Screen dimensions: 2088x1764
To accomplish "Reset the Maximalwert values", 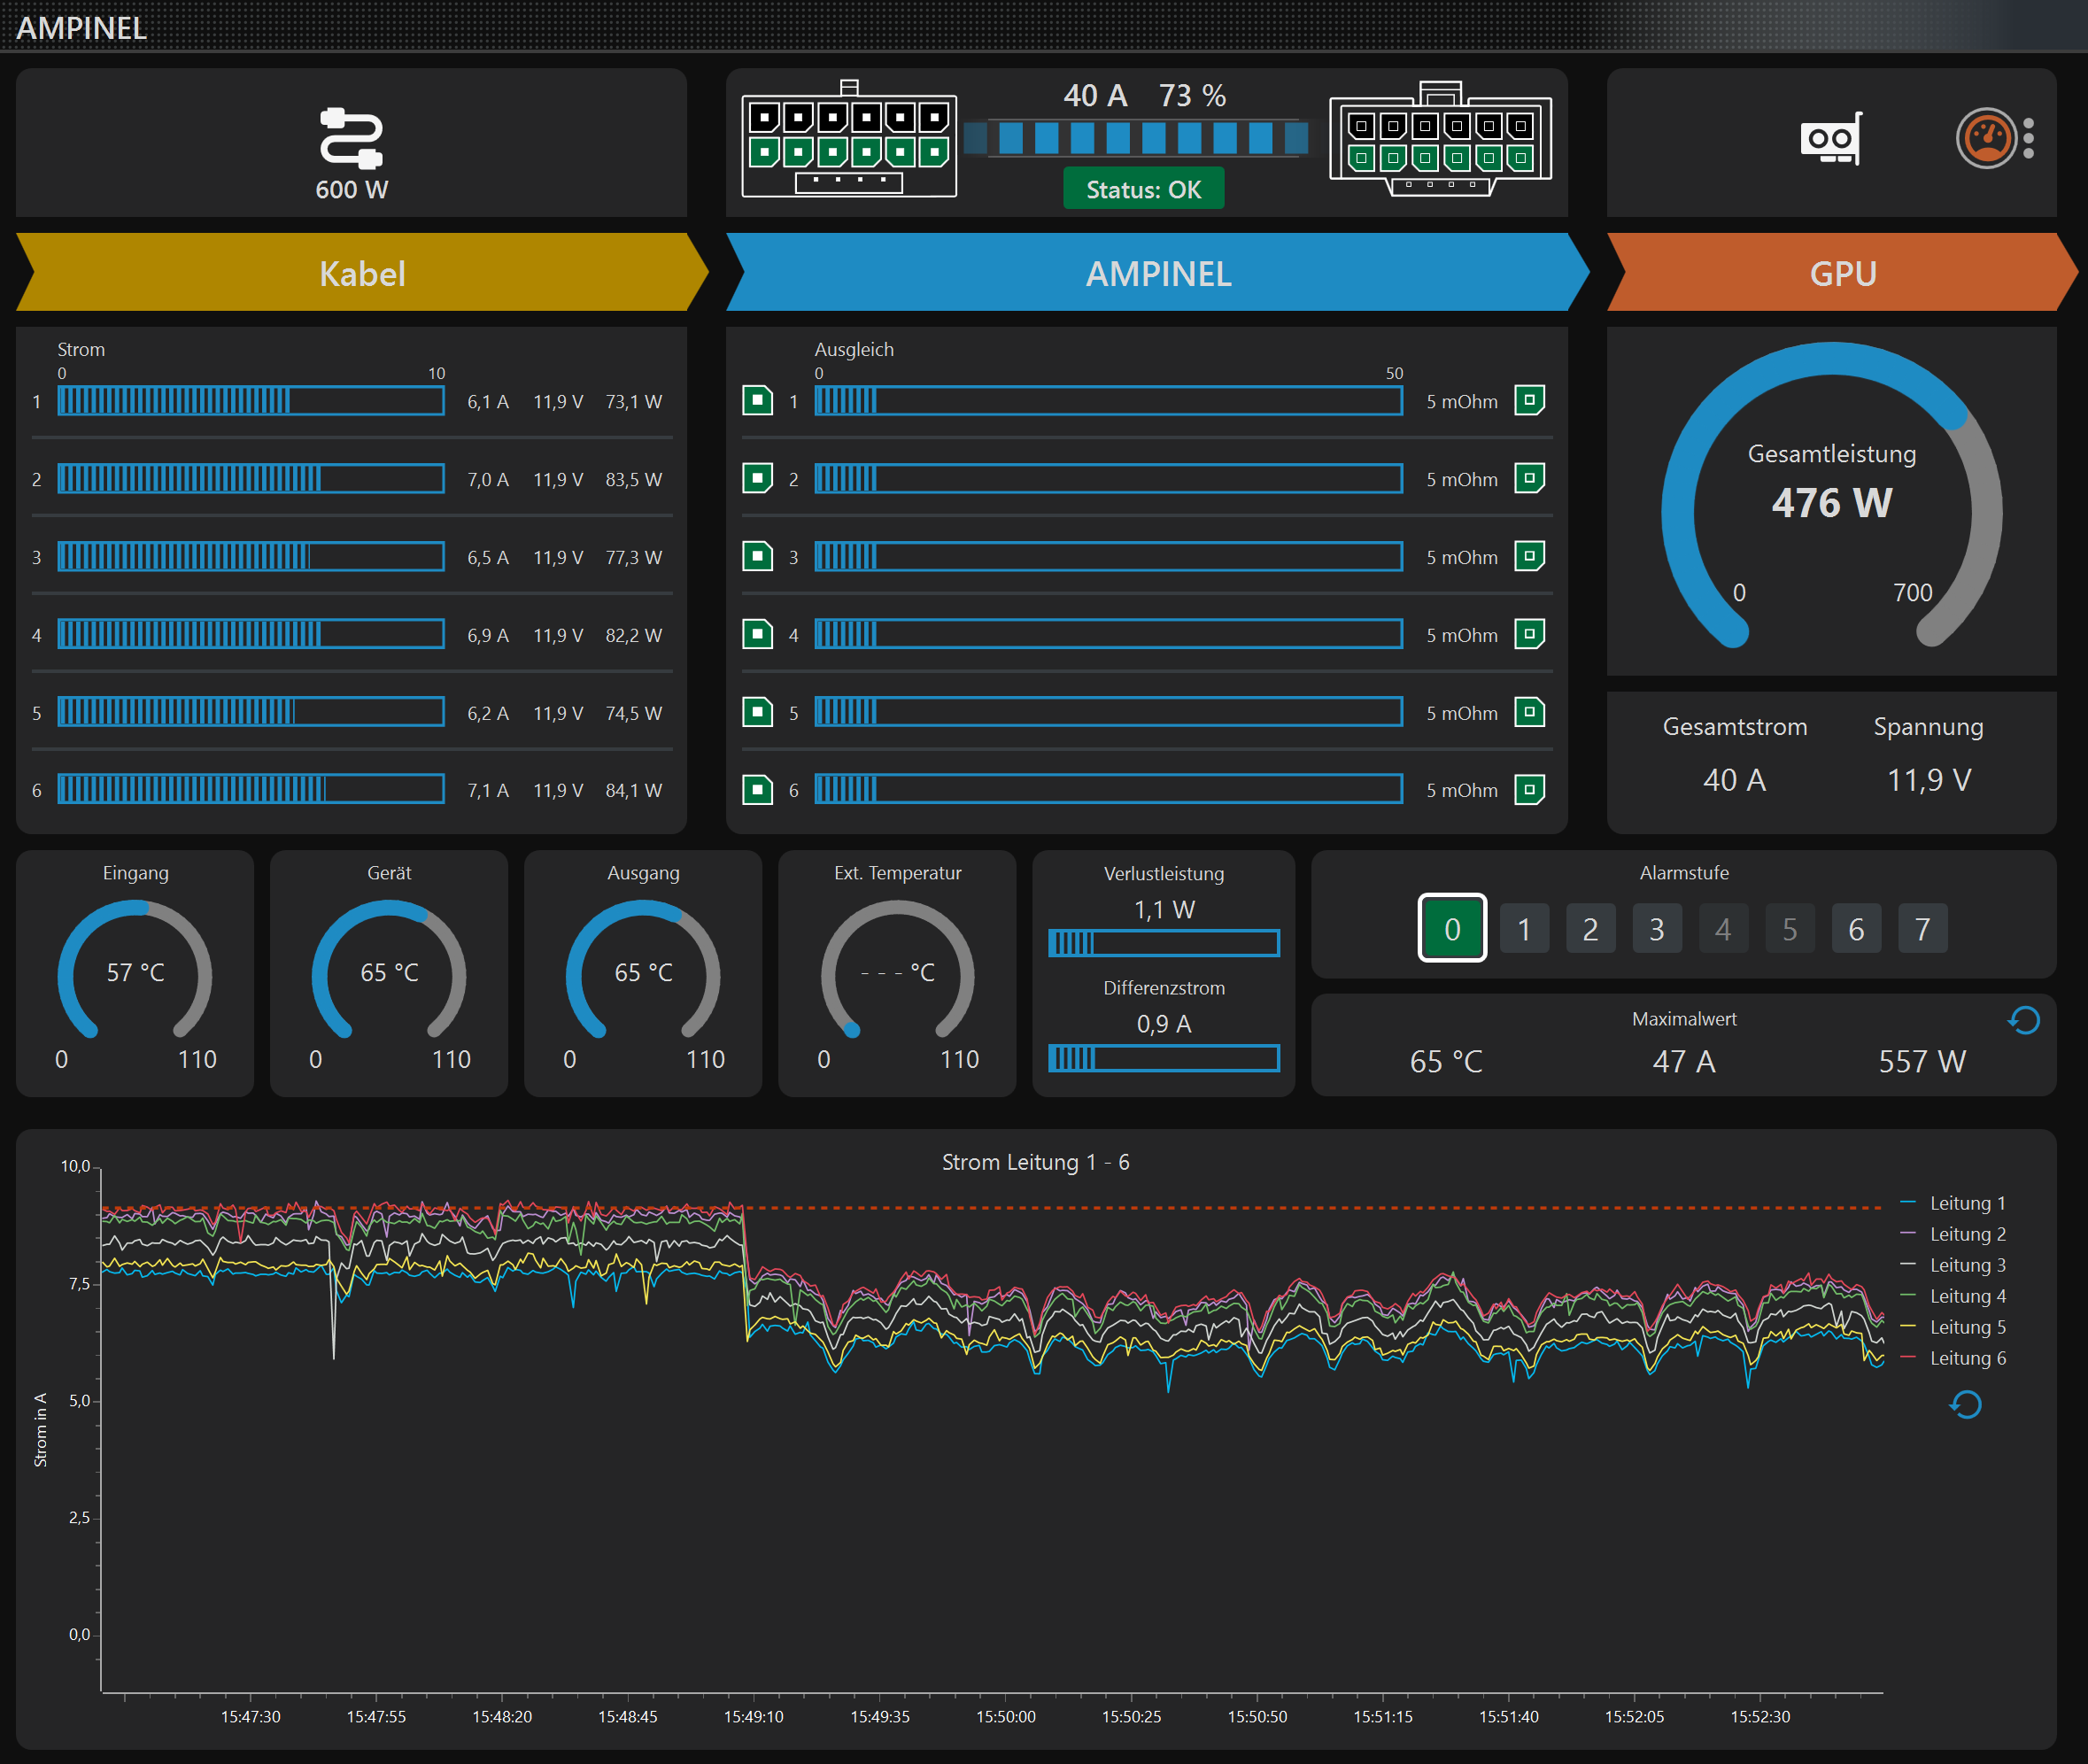I will (2023, 1020).
